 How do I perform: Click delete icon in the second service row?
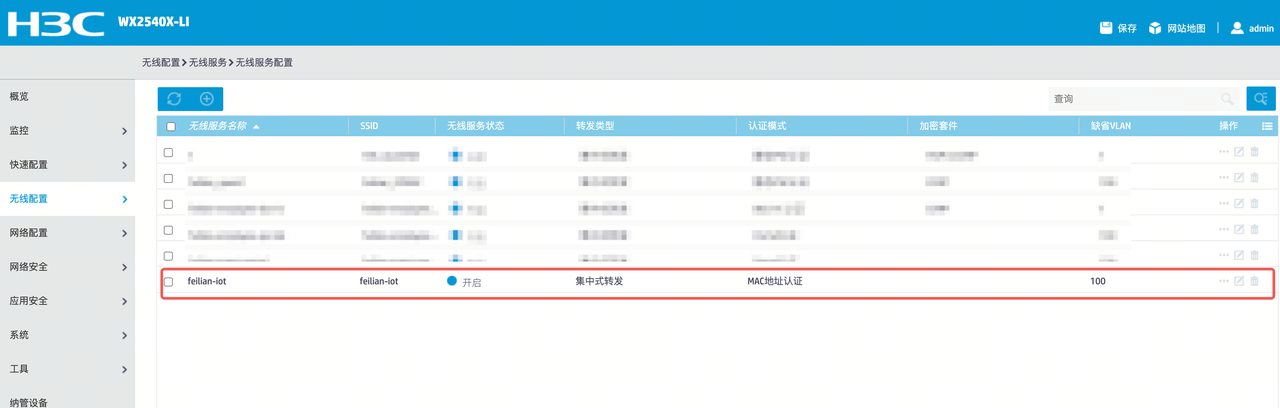pyautogui.click(x=1255, y=177)
